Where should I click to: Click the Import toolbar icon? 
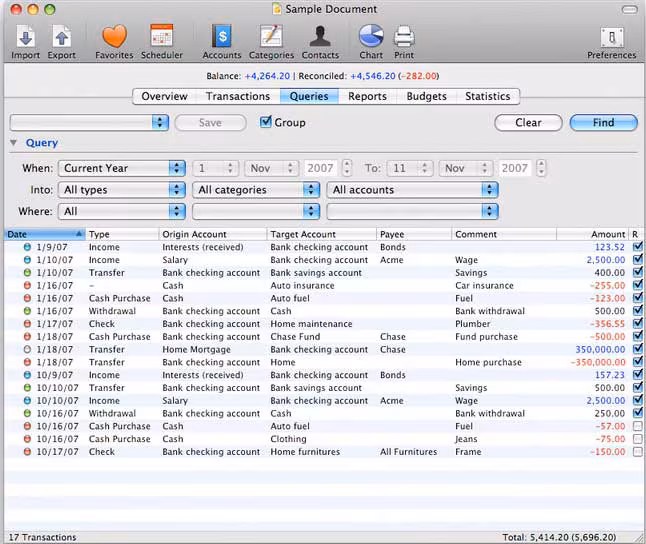click(x=25, y=37)
